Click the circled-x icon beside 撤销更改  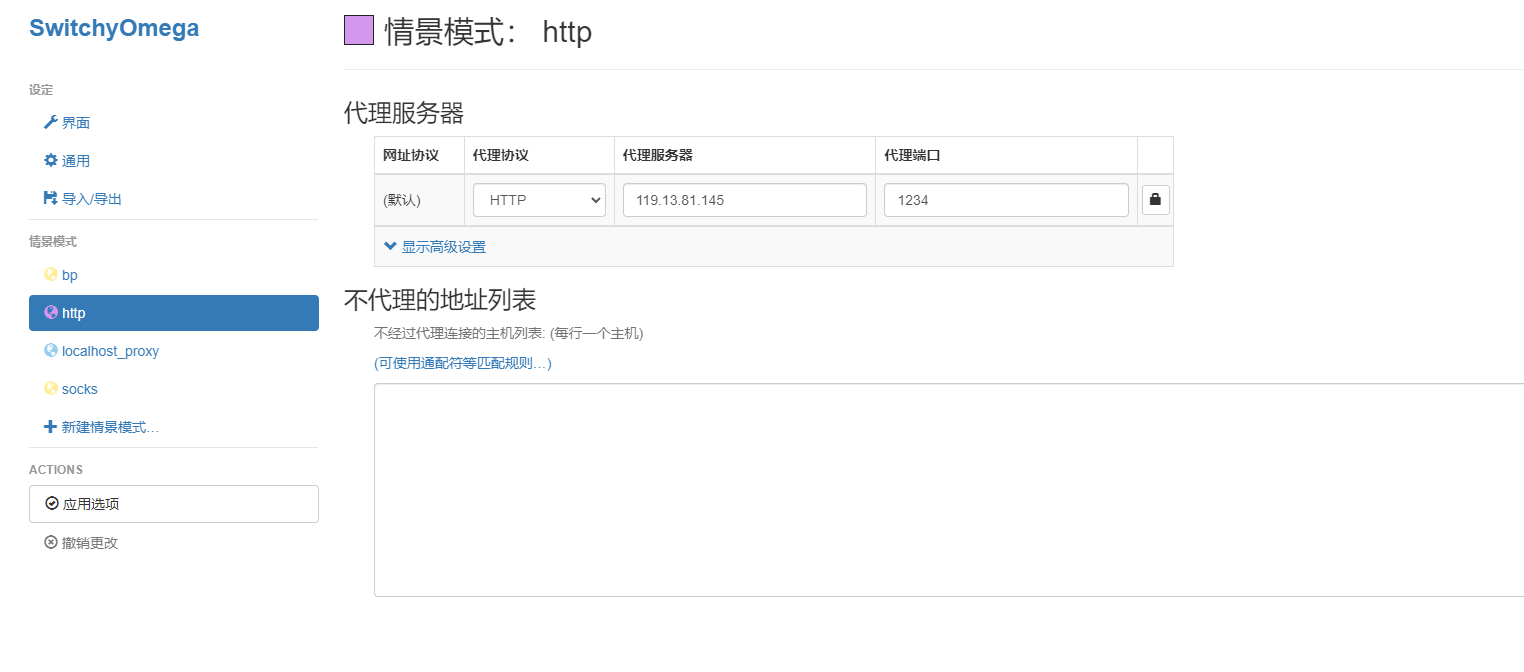tap(51, 542)
